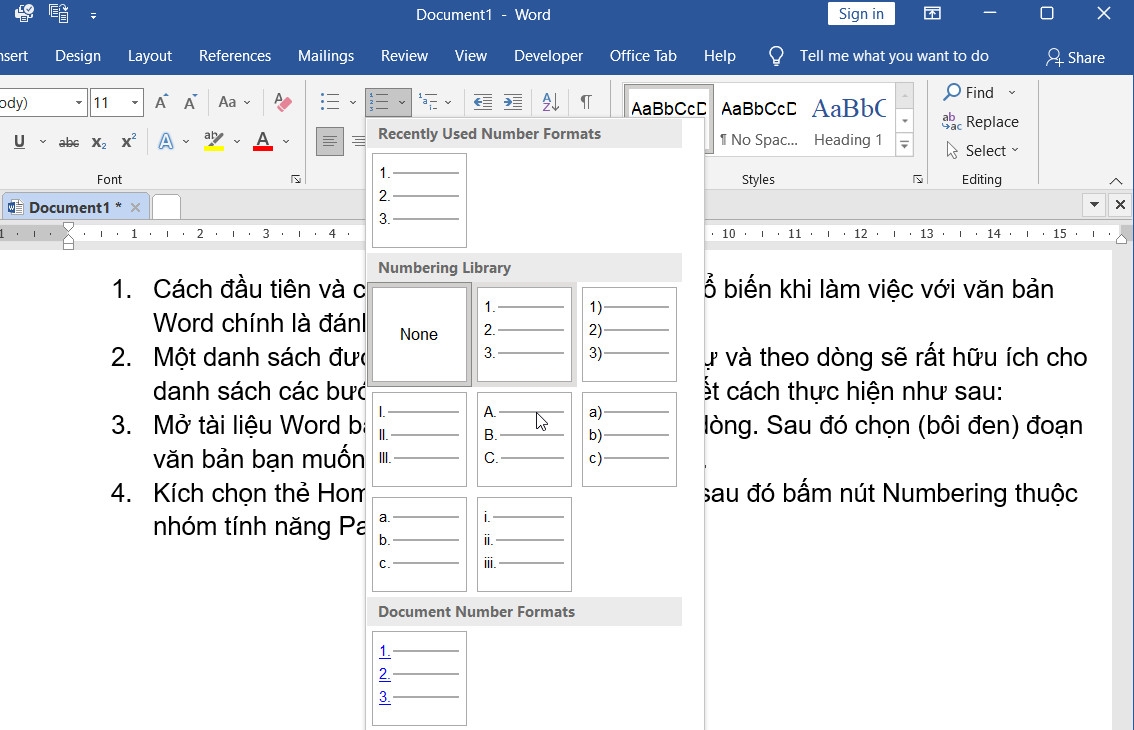
Task: Expand the Styles gallery More arrow
Action: pos(904,145)
